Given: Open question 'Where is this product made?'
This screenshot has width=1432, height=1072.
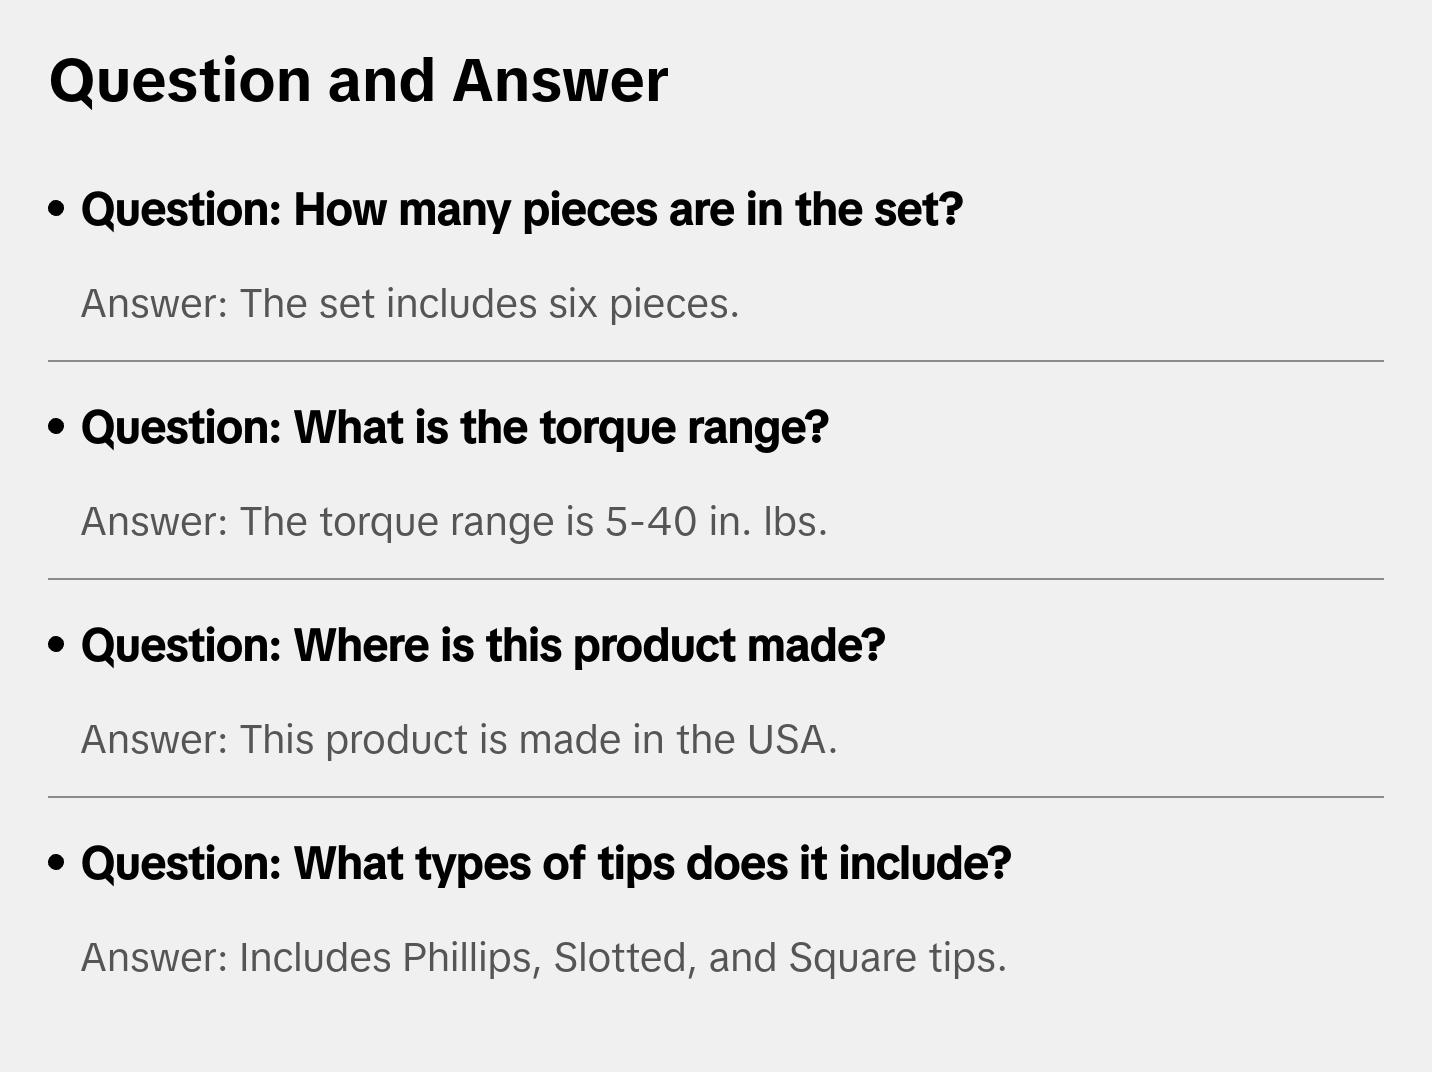Looking at the screenshot, I should [x=483, y=646].
